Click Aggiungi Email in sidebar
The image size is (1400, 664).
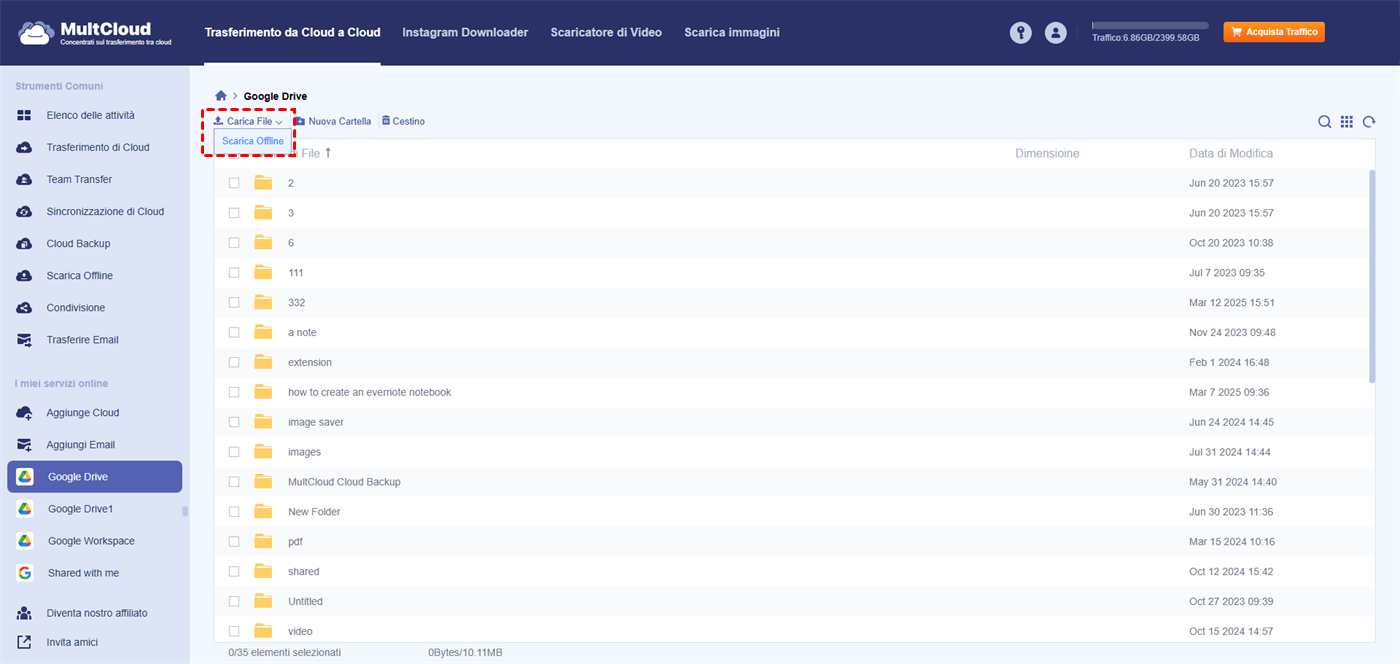(80, 444)
